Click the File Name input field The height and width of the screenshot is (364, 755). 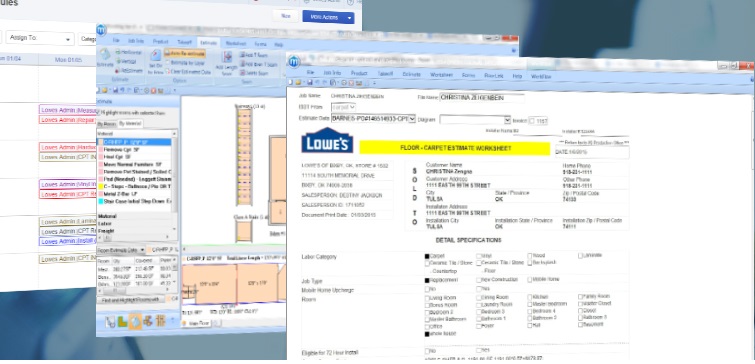point(482,98)
